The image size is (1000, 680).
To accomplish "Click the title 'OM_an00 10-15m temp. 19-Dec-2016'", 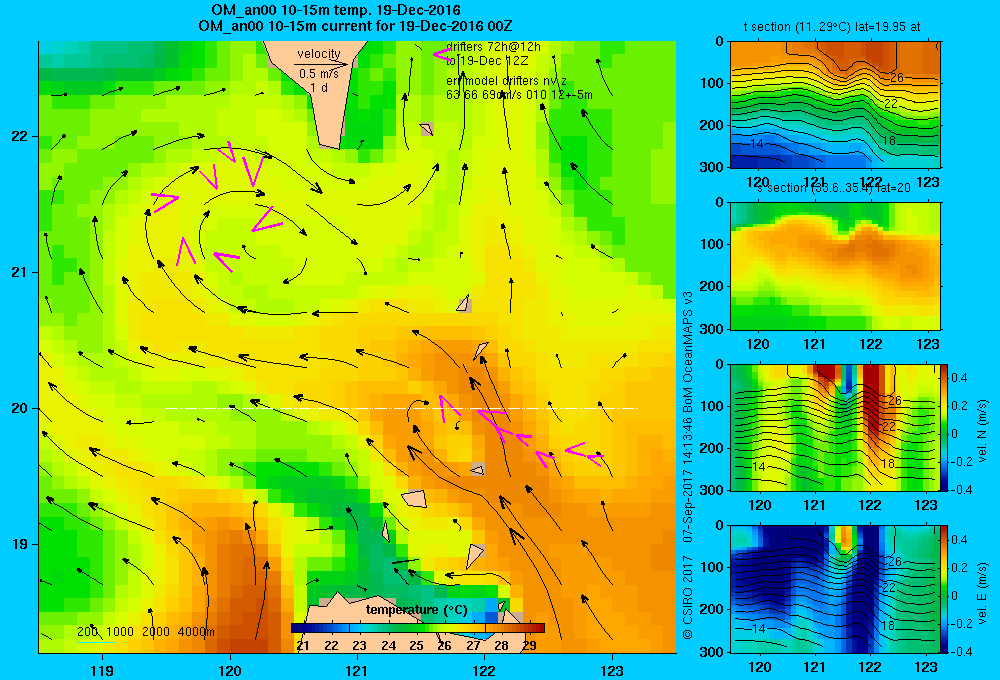I will click(335, 10).
